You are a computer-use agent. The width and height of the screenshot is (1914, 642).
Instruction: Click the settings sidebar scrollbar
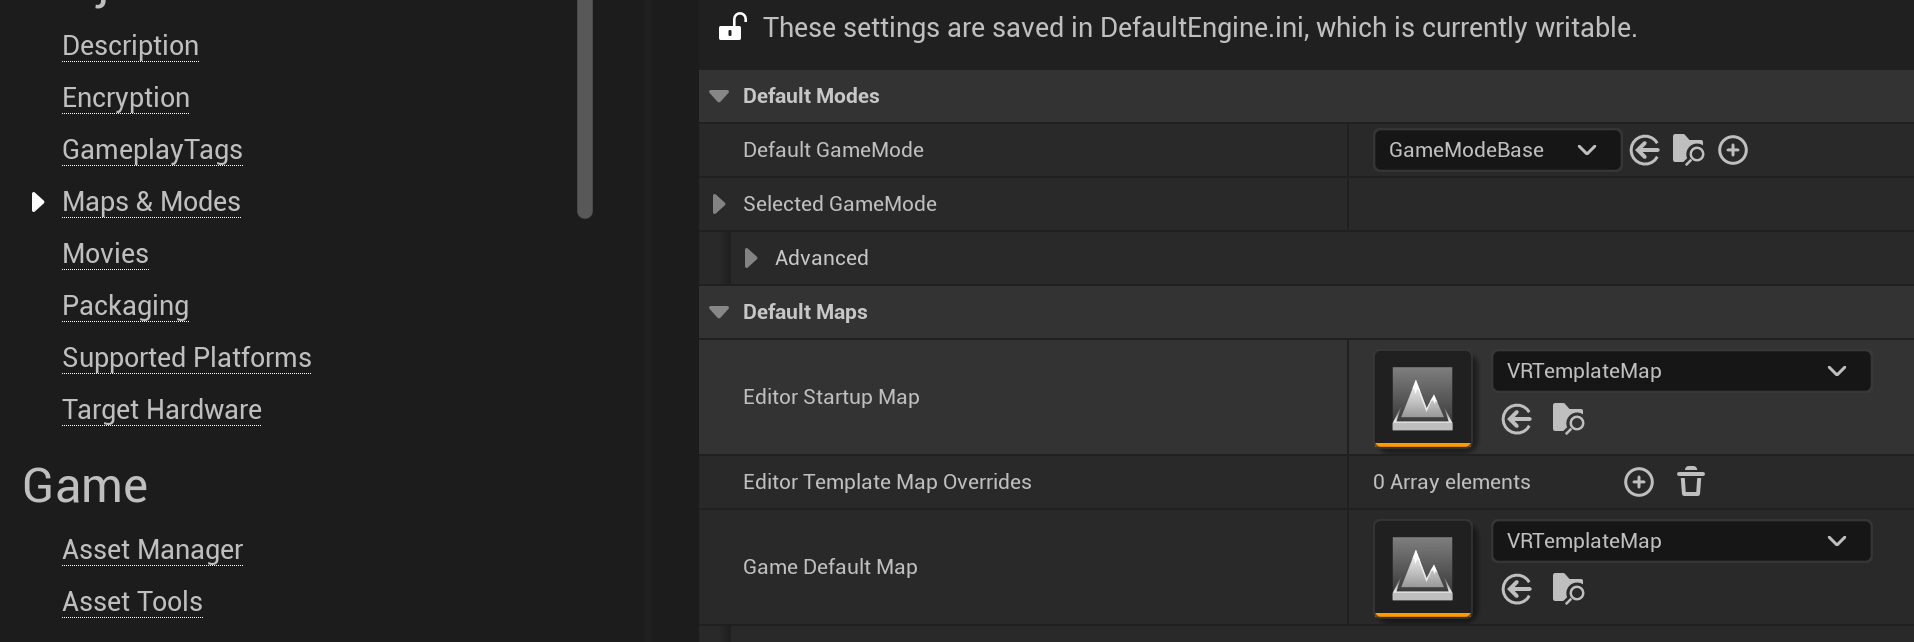point(585,110)
